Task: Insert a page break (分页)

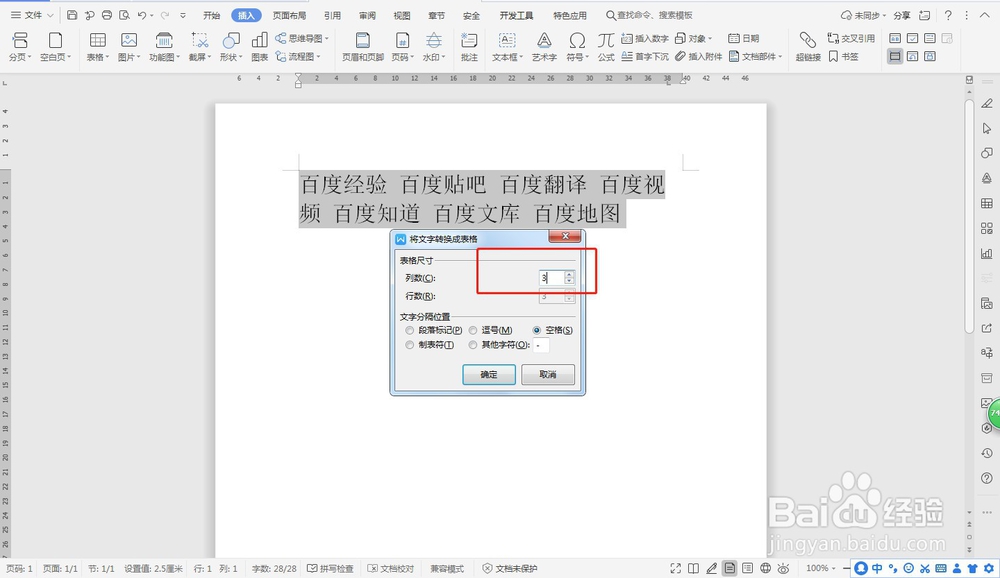Action: pos(20,47)
